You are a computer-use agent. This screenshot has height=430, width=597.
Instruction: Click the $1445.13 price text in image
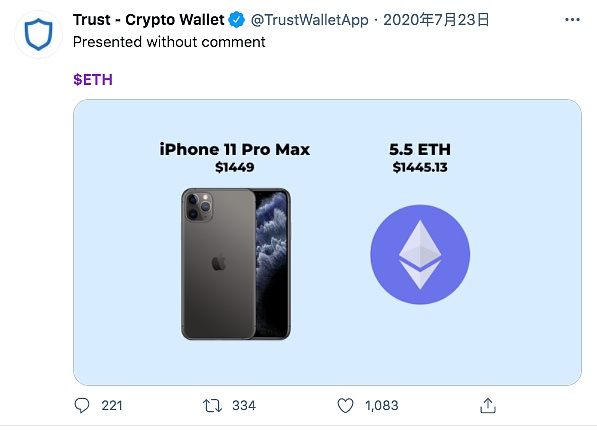(420, 167)
